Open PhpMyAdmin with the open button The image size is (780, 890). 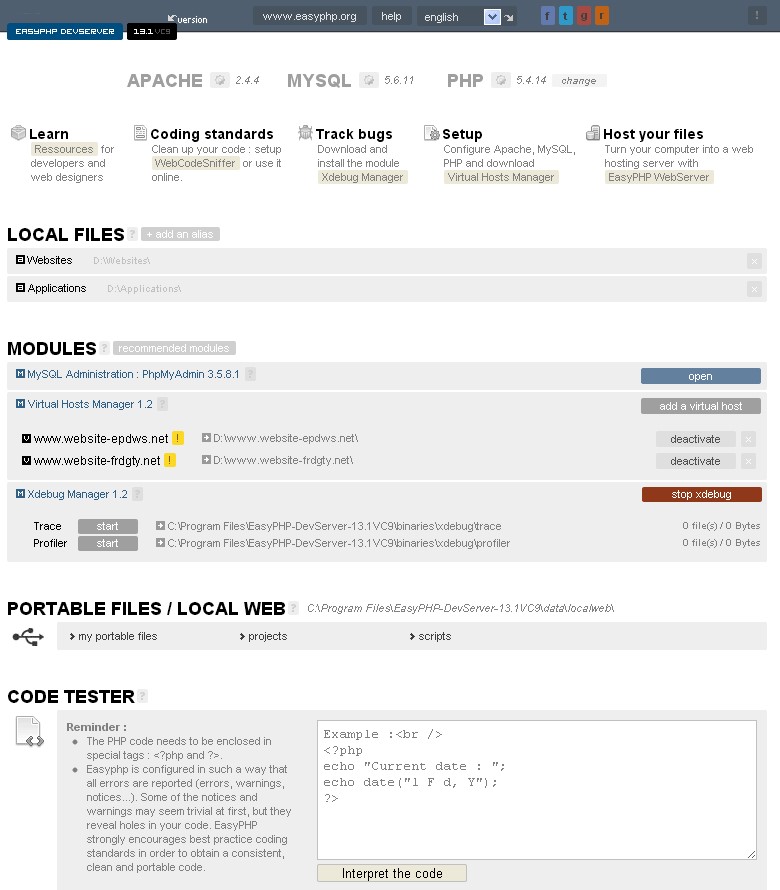point(700,377)
